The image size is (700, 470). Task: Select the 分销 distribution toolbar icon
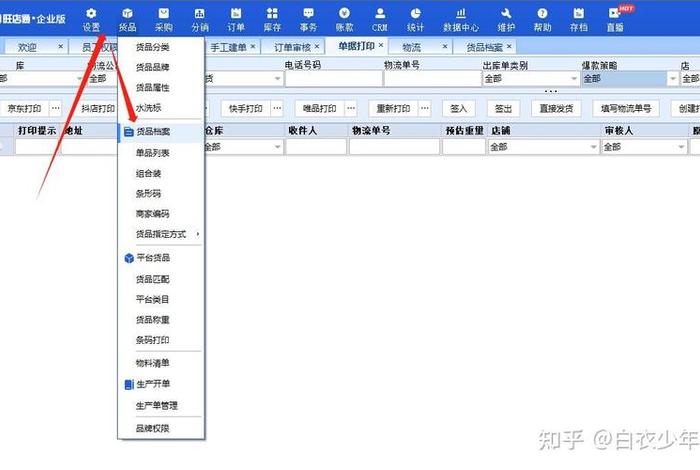point(200,20)
